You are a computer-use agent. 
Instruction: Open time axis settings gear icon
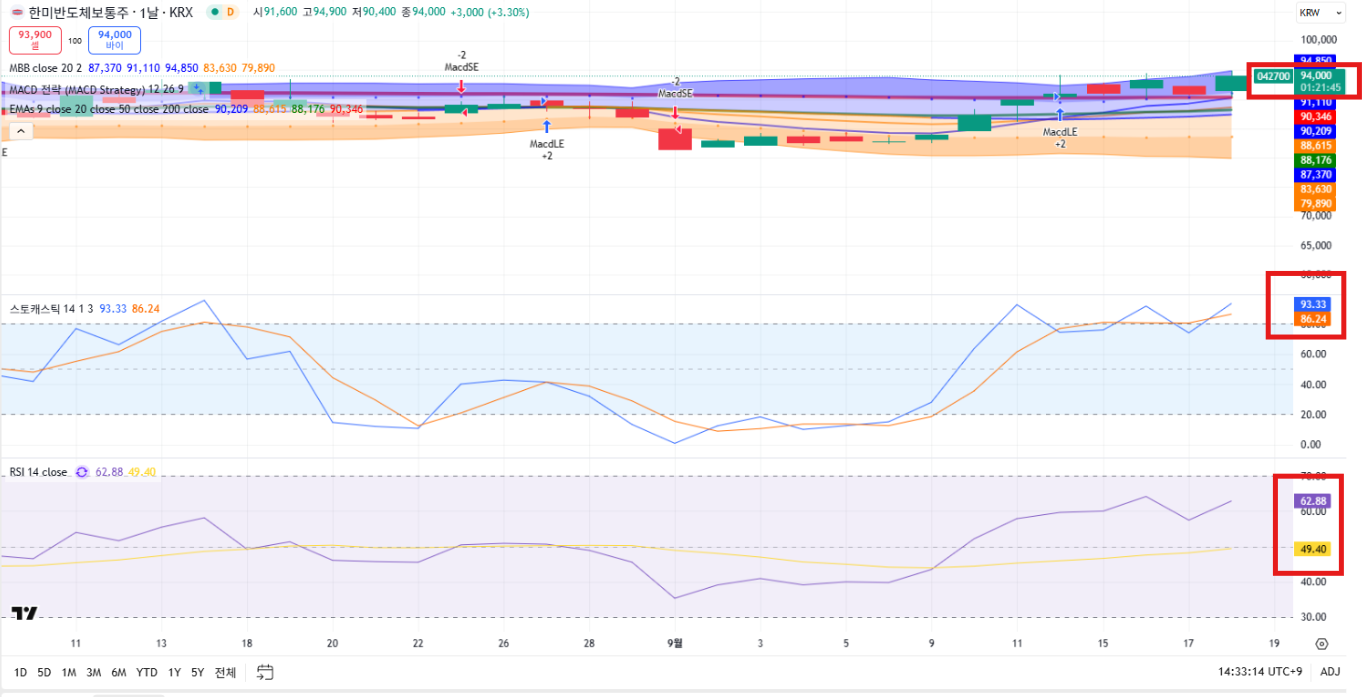coord(1322,644)
